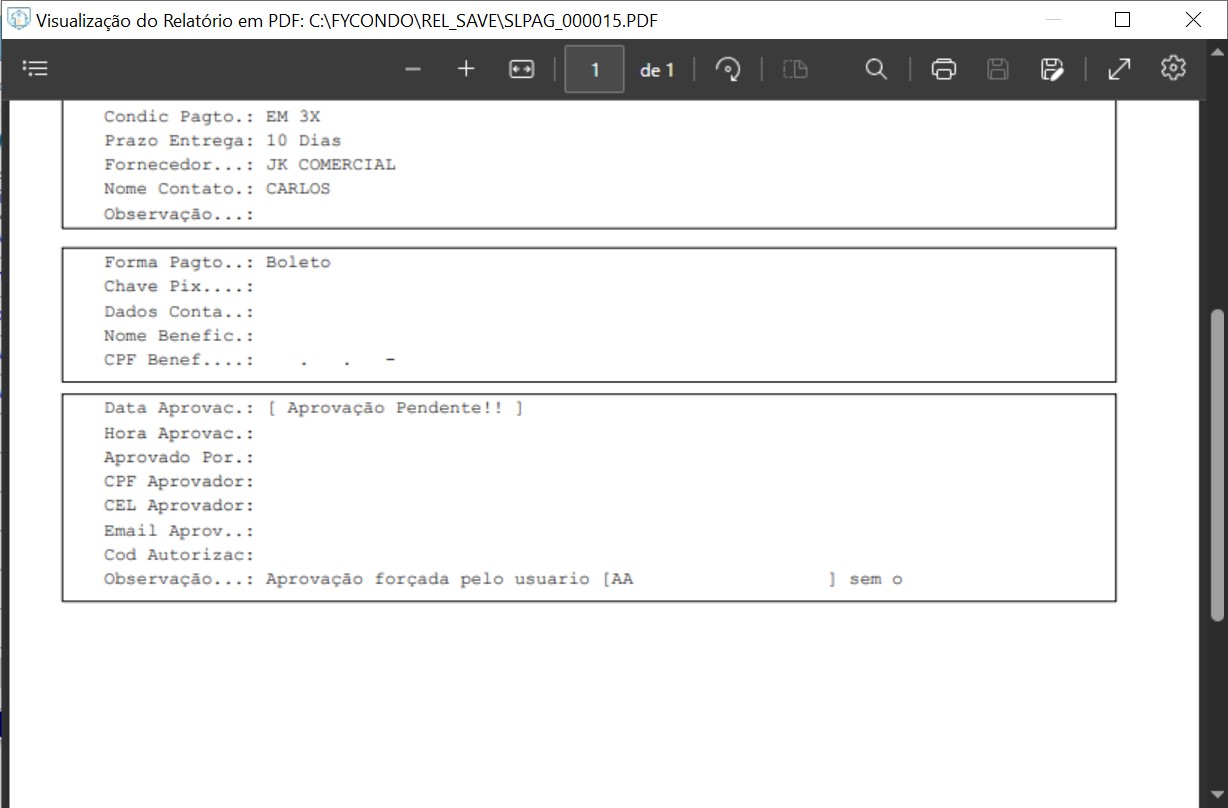The image size is (1228, 808).
Task: Open the PDF viewer settings gear
Action: (1173, 68)
